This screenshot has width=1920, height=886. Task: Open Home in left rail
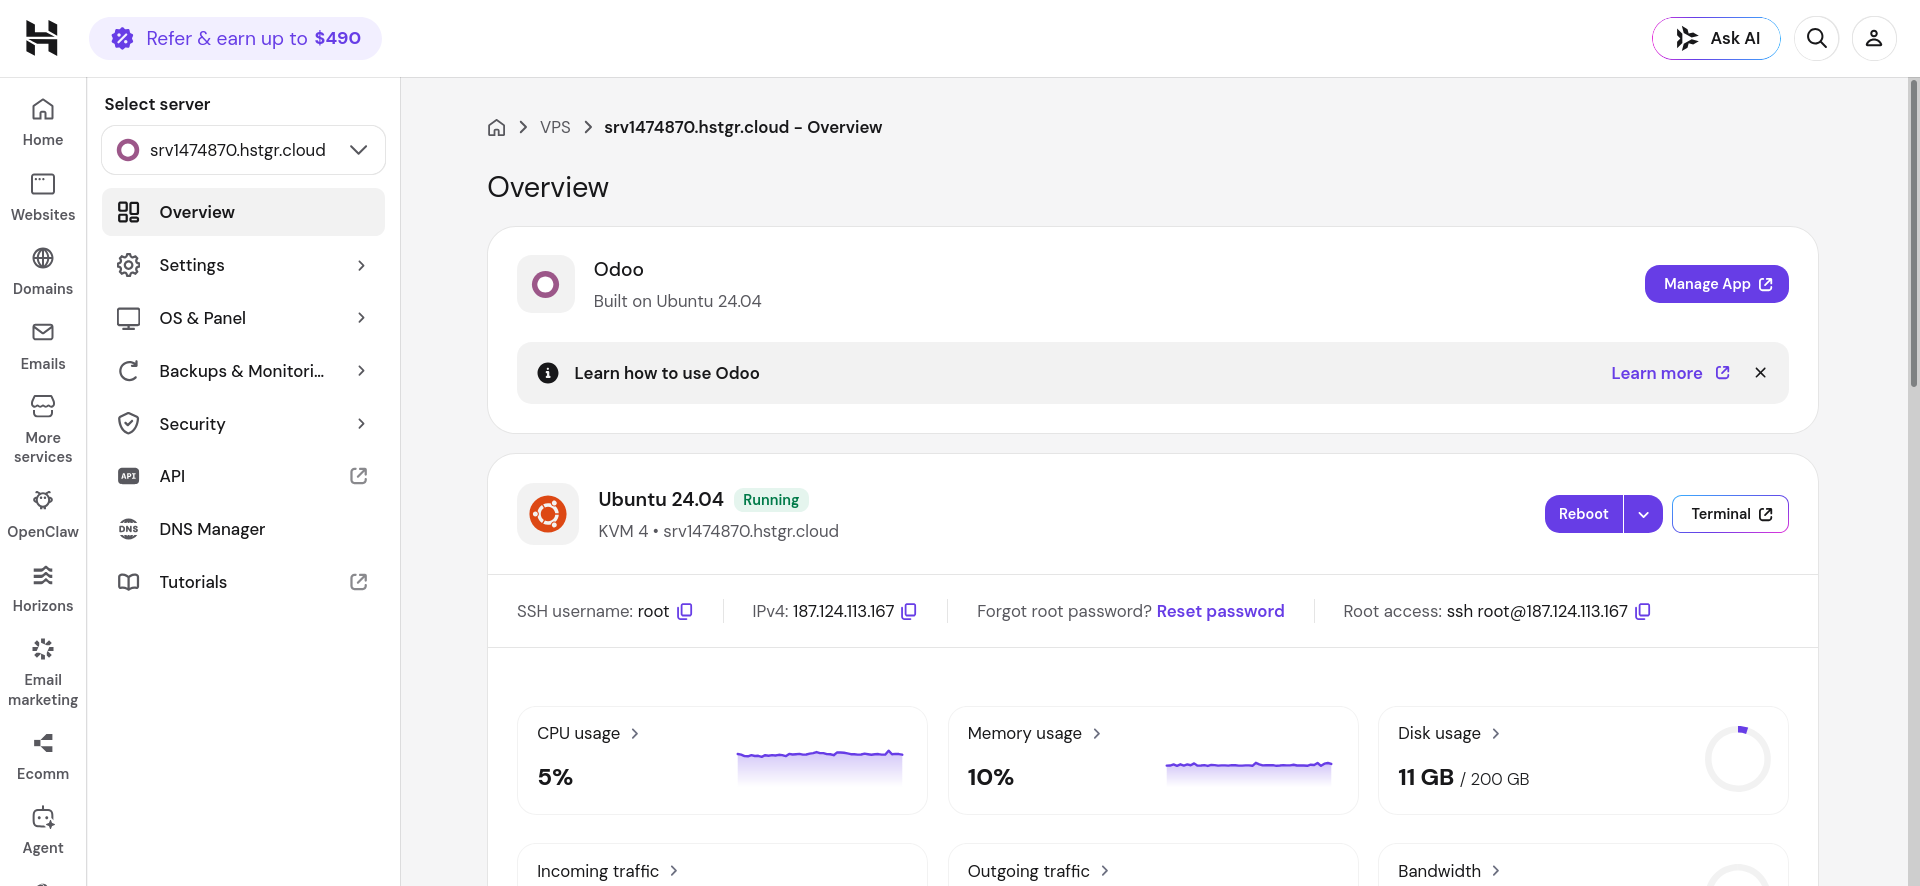coord(43,123)
